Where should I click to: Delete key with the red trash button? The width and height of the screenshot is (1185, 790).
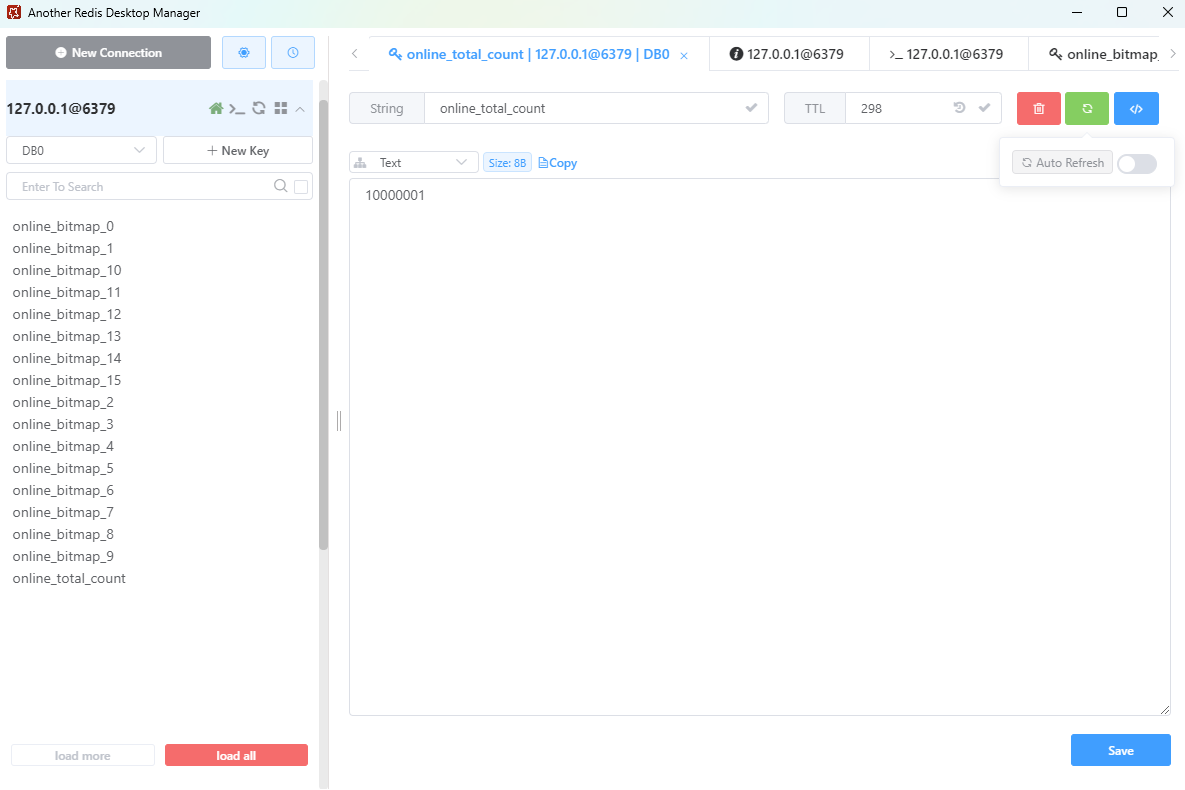click(1039, 108)
